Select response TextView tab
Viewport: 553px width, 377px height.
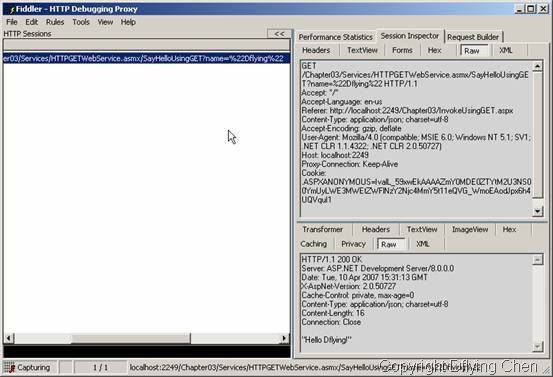coord(422,229)
